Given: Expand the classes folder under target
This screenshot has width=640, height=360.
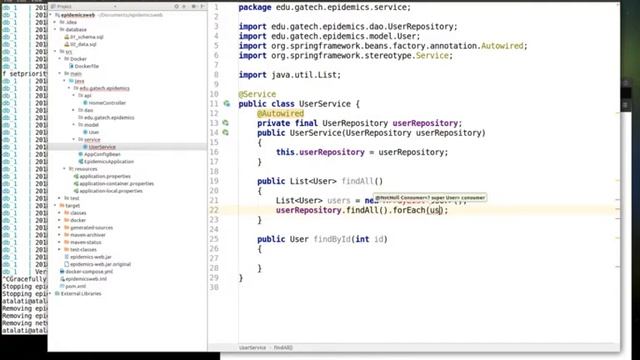Looking at the screenshot, I should coord(60,213).
